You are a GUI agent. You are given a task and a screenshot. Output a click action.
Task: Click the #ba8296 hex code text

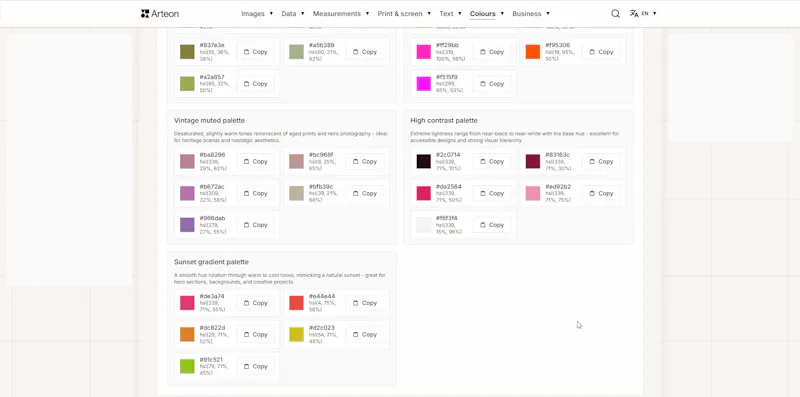[x=212, y=155]
